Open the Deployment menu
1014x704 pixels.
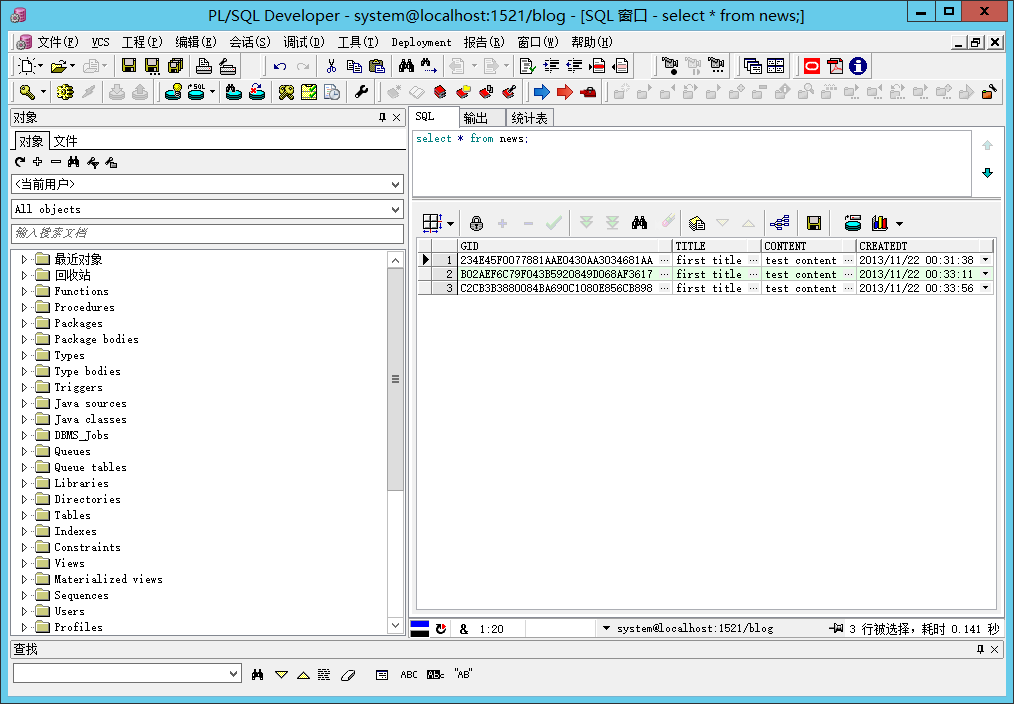point(421,42)
